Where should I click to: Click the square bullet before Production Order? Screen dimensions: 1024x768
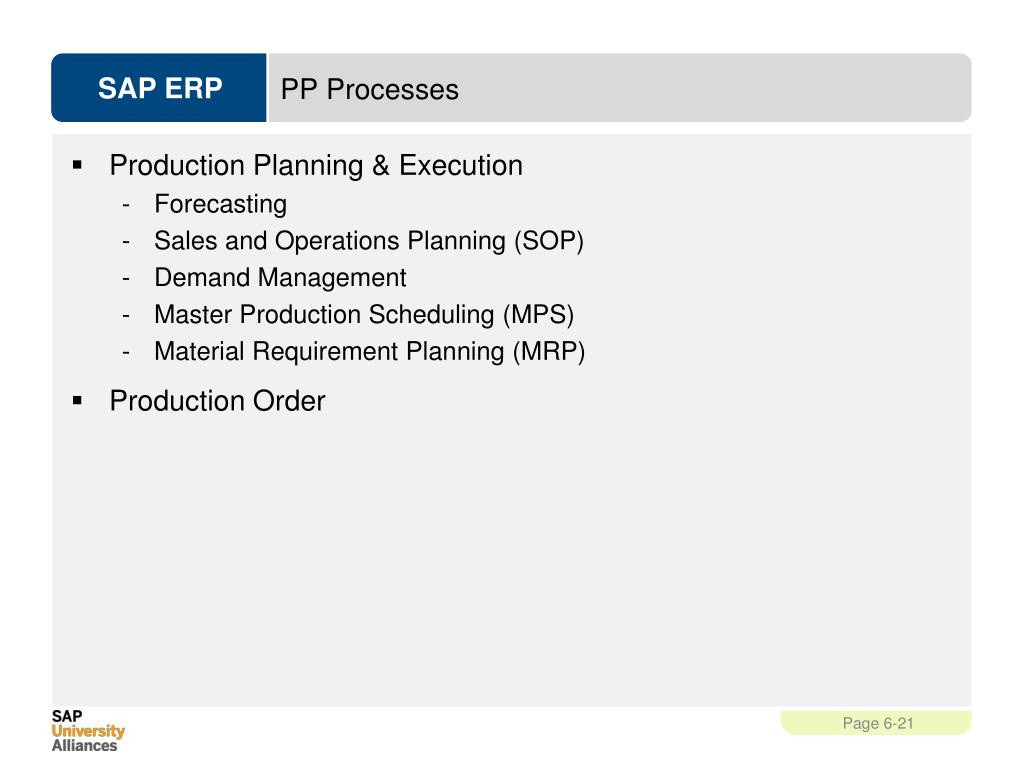click(x=78, y=400)
